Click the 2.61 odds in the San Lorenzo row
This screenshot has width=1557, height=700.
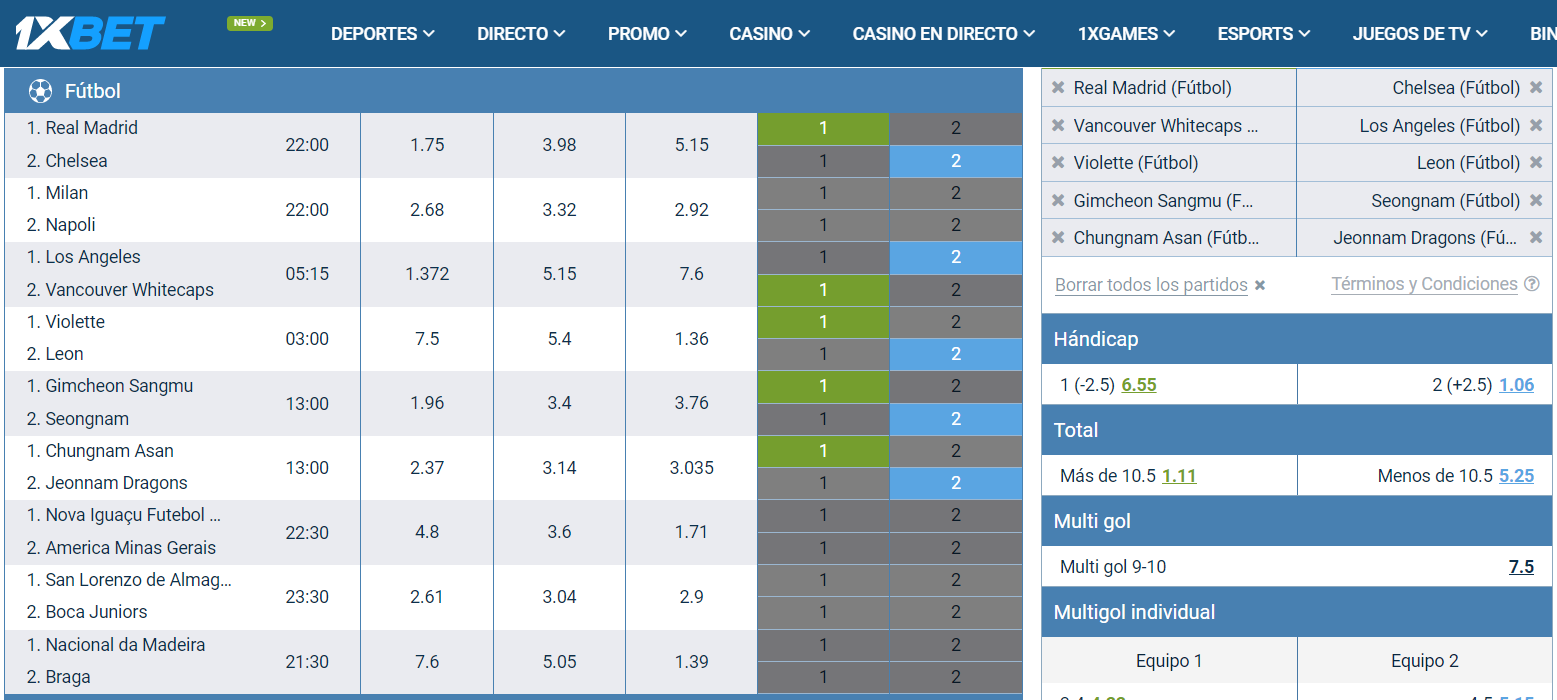tap(427, 597)
